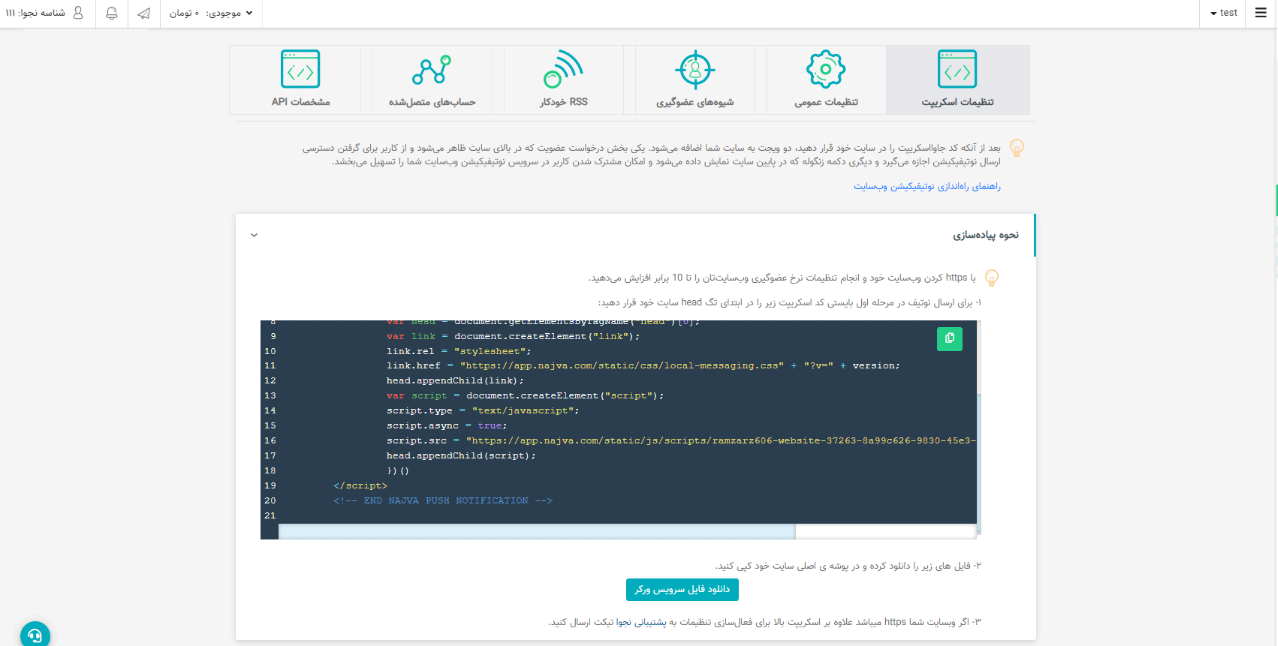The image size is (1278, 646).
Task: Click the lightbulb icon beside https tip
Action: click(992, 278)
